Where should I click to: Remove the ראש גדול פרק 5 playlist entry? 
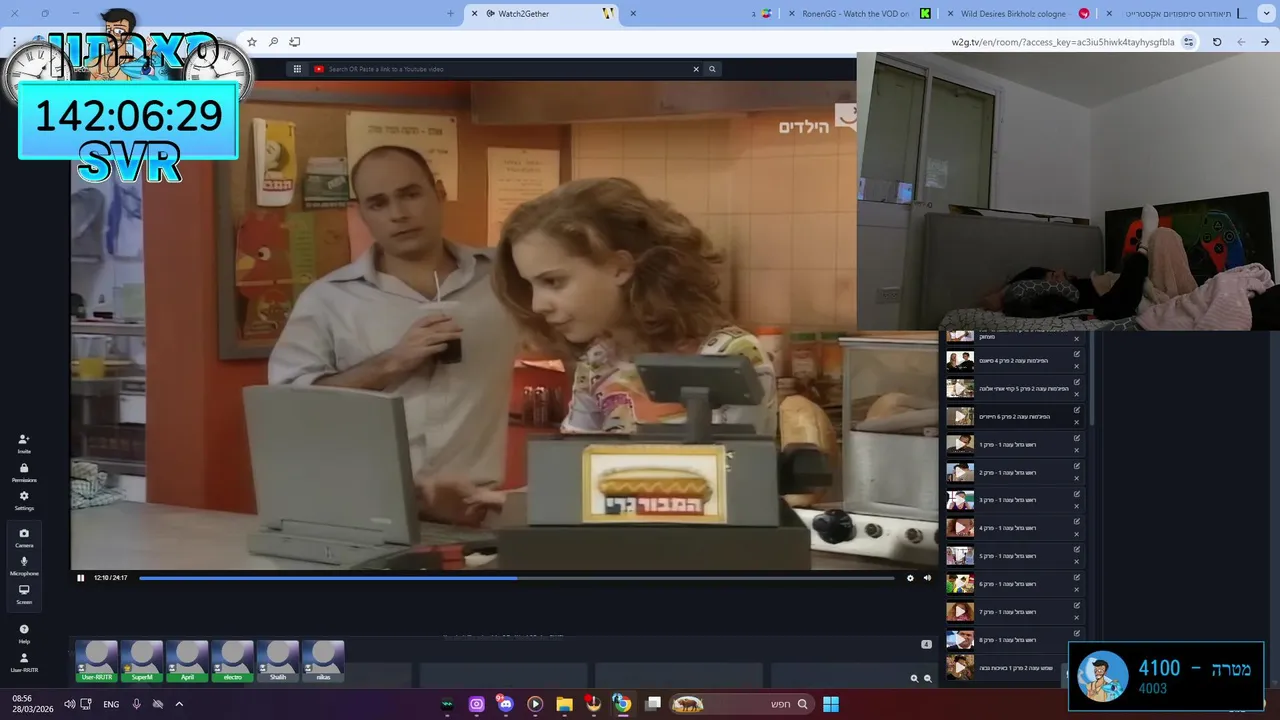point(1077,562)
